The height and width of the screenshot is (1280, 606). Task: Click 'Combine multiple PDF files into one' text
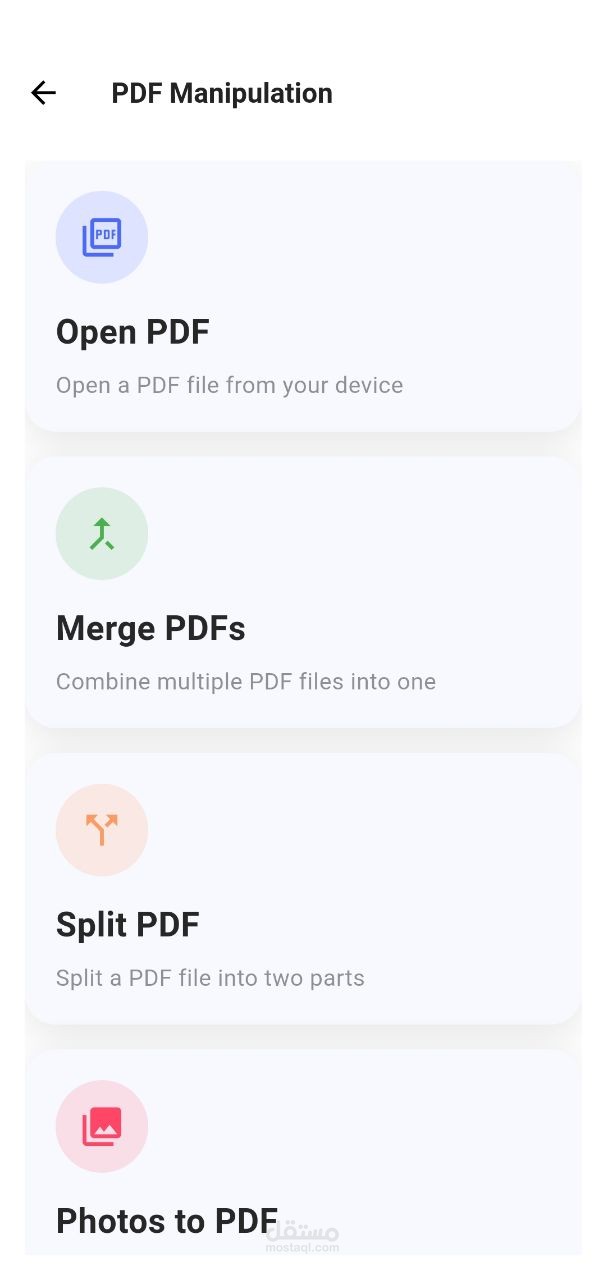pos(245,682)
